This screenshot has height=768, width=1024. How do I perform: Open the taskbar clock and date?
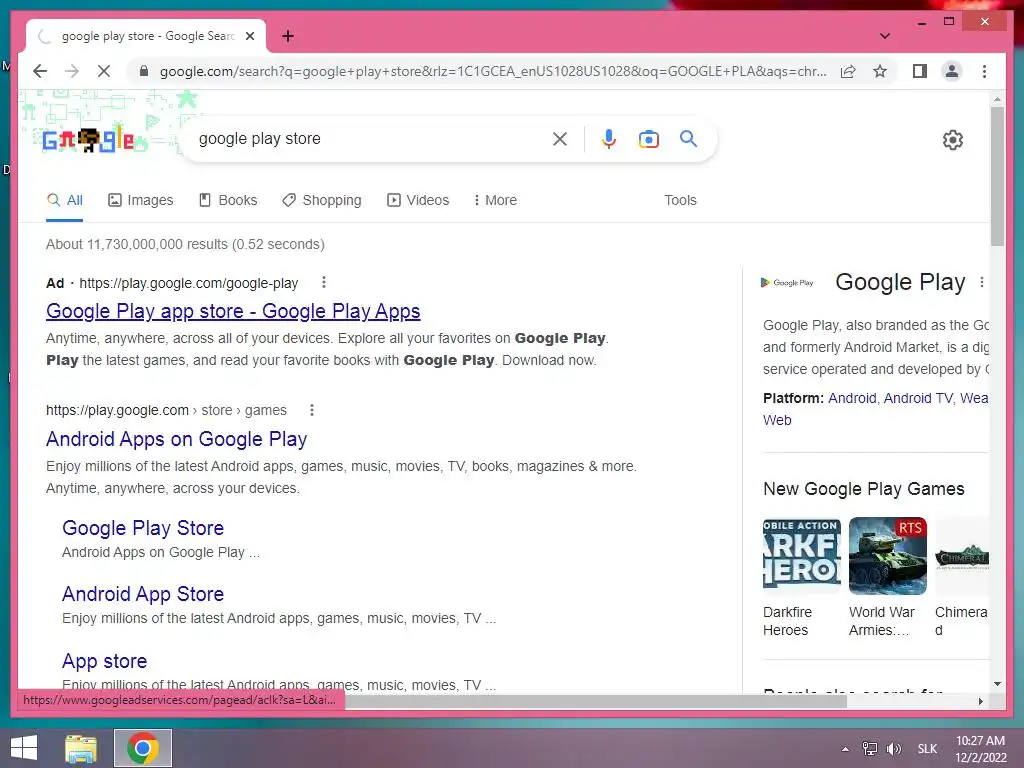[980, 749]
